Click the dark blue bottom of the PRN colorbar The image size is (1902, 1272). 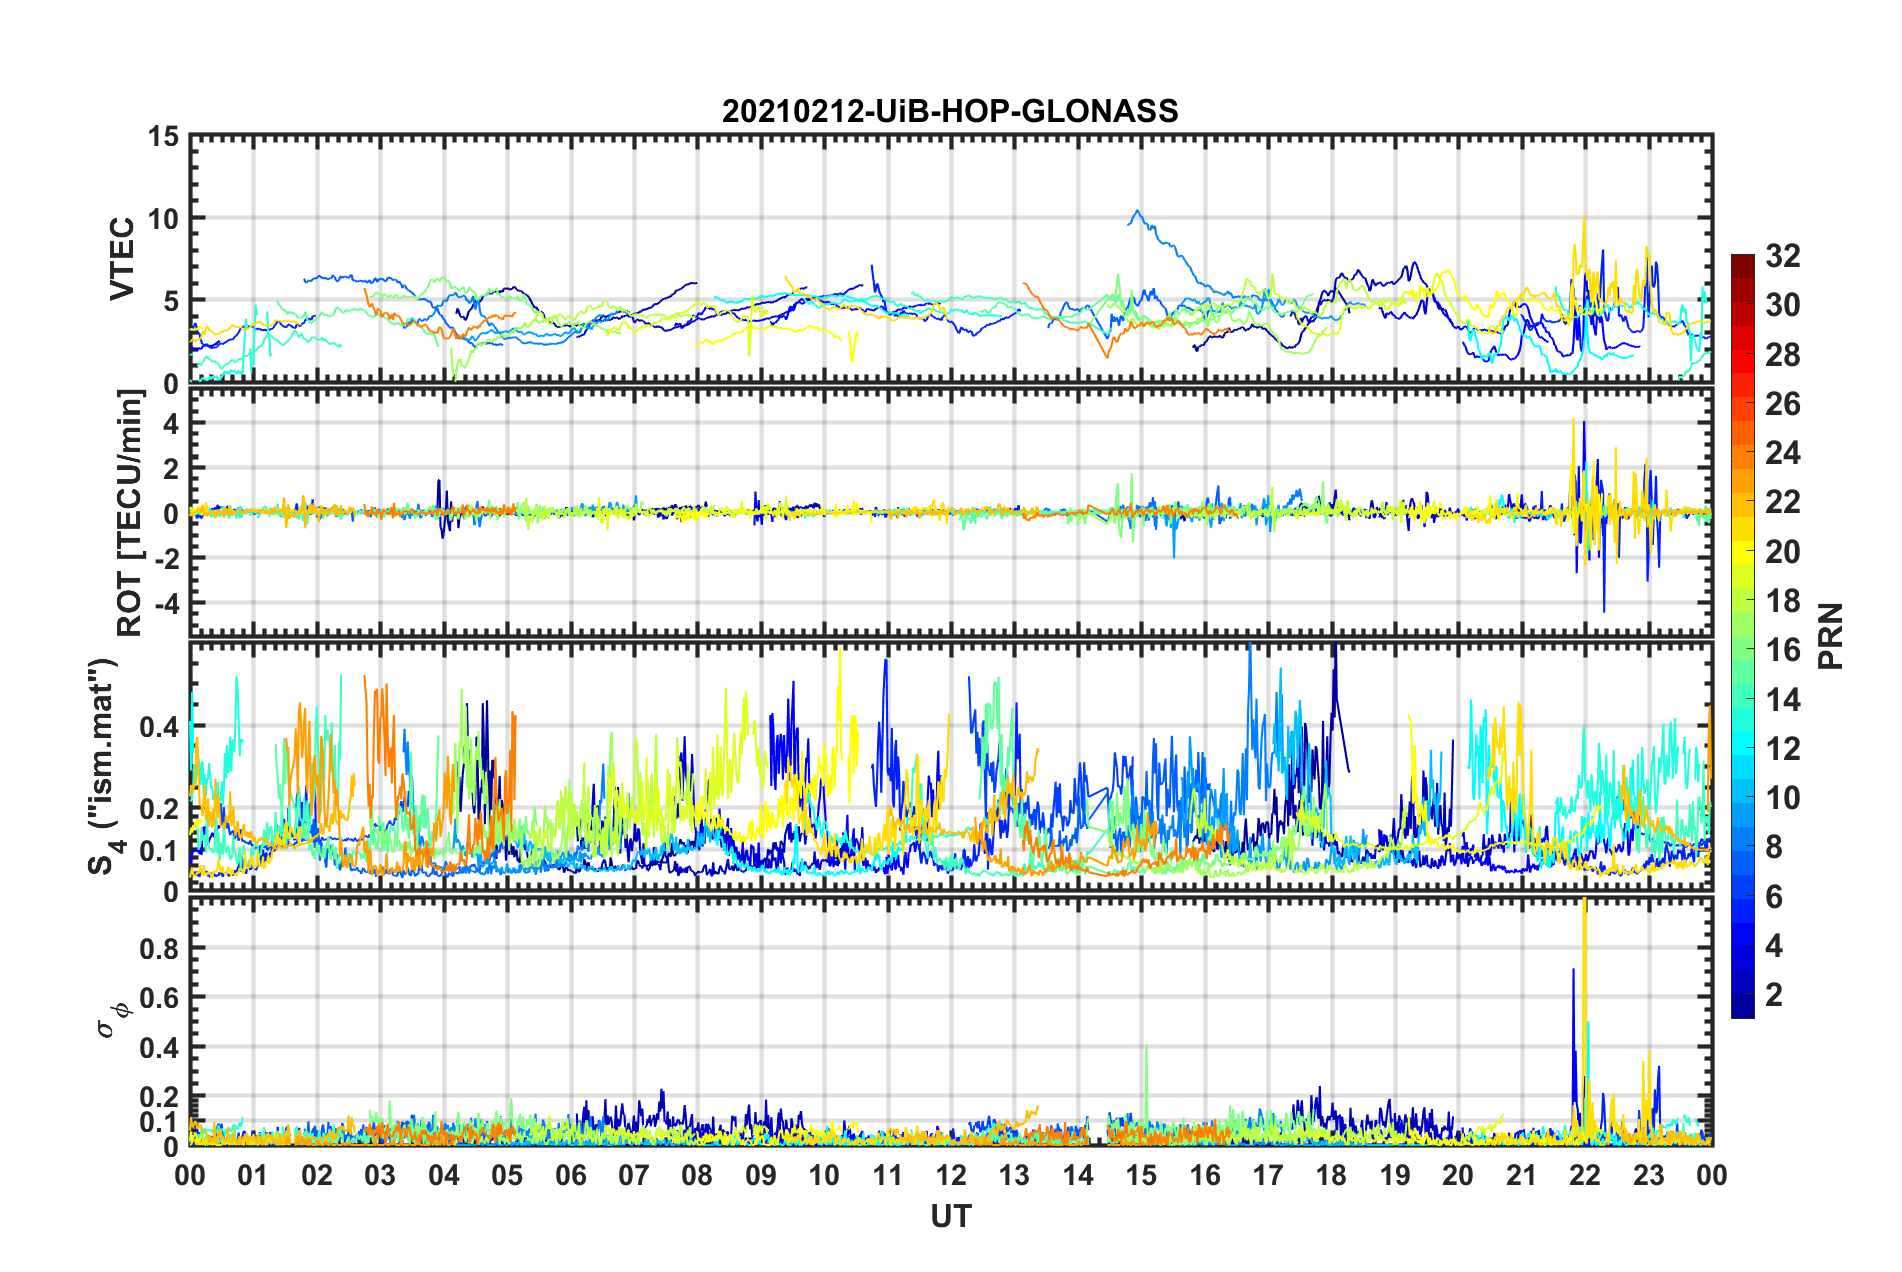(x=1742, y=1008)
